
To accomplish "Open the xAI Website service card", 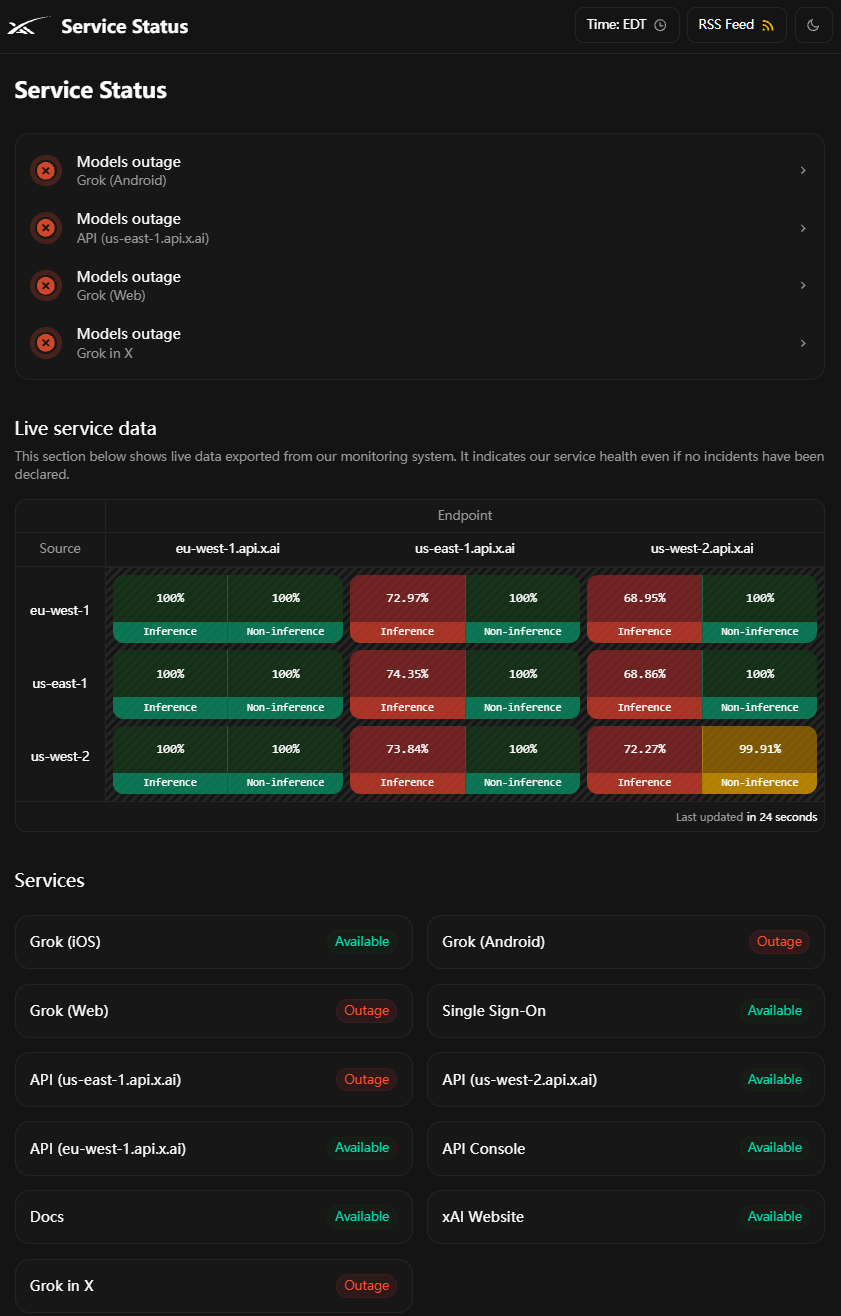I will point(626,1217).
